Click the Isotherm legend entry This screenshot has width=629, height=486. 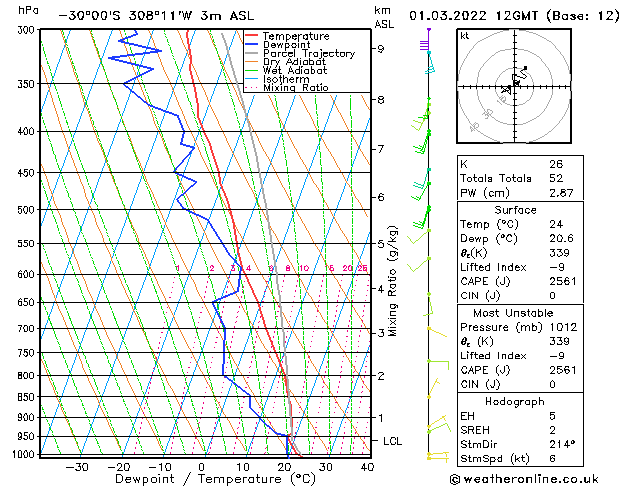(286, 79)
